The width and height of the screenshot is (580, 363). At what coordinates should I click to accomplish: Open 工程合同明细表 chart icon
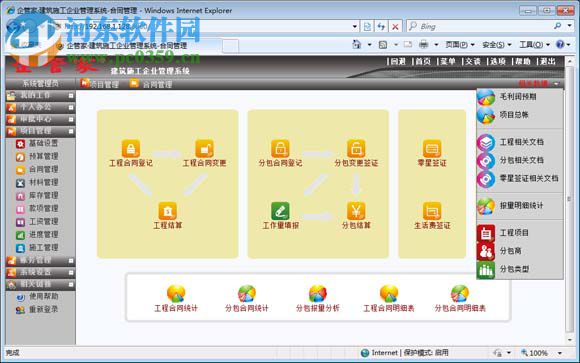pos(389,294)
